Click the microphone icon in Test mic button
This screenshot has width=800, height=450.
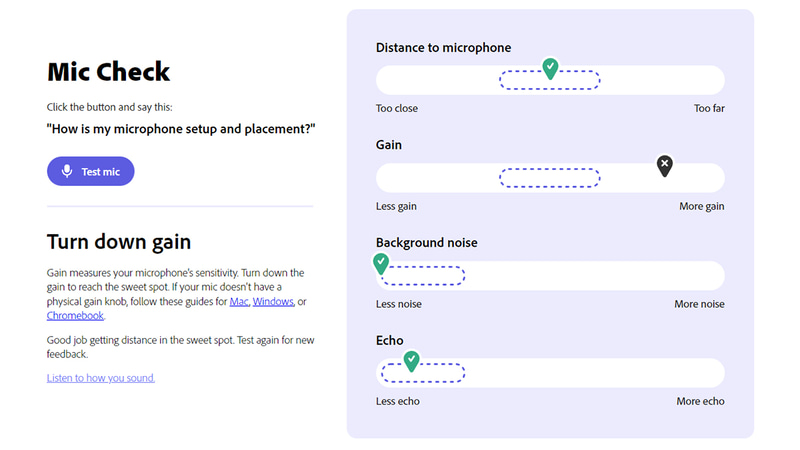[x=67, y=171]
